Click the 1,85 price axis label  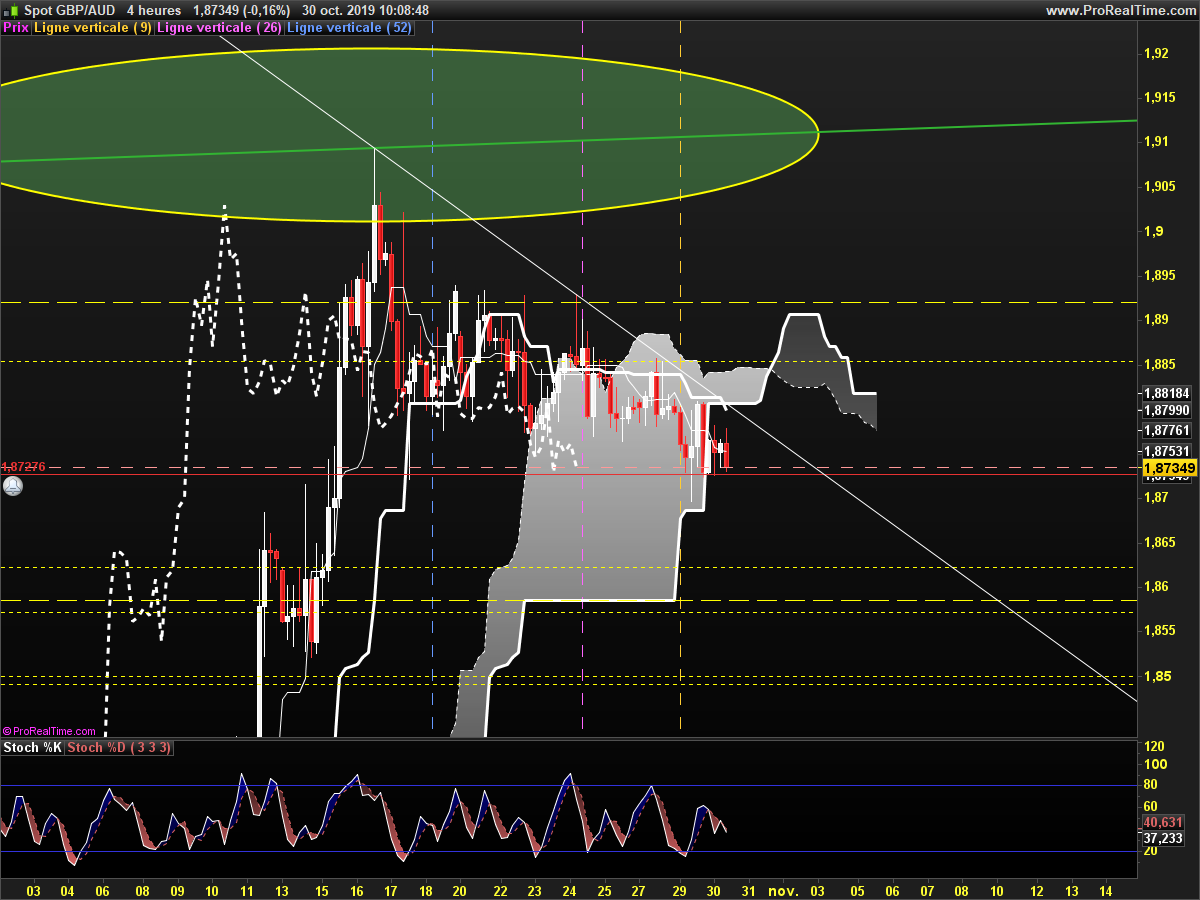pyautogui.click(x=1156, y=676)
